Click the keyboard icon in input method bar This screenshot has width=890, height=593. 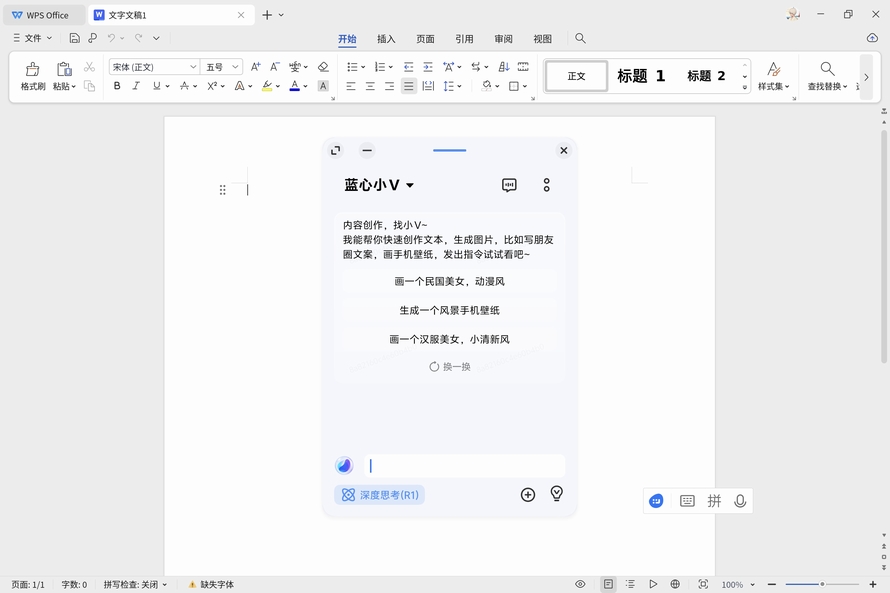pos(687,501)
